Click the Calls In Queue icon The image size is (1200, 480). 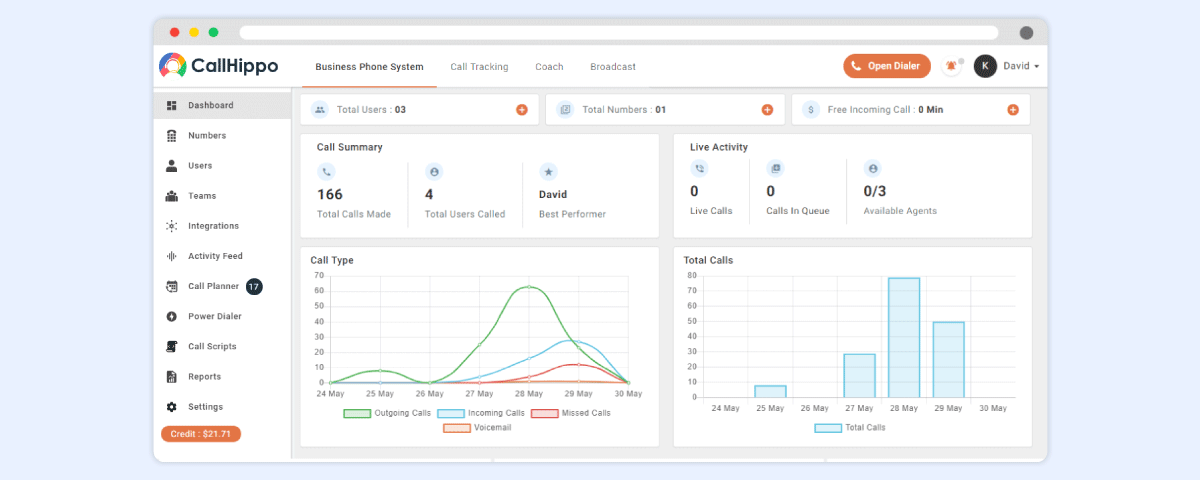[x=775, y=168]
